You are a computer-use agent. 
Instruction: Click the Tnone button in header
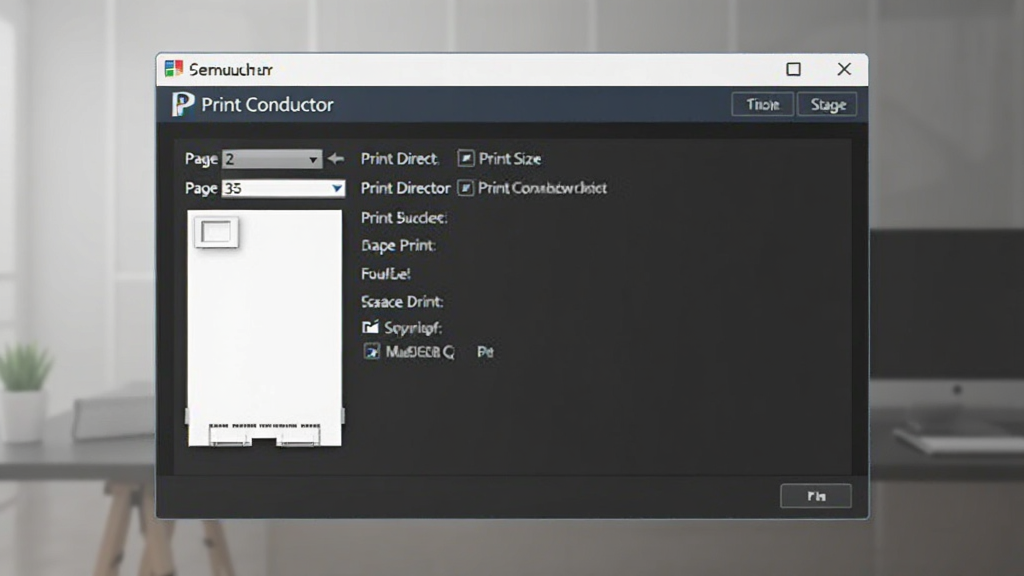[x=762, y=104]
